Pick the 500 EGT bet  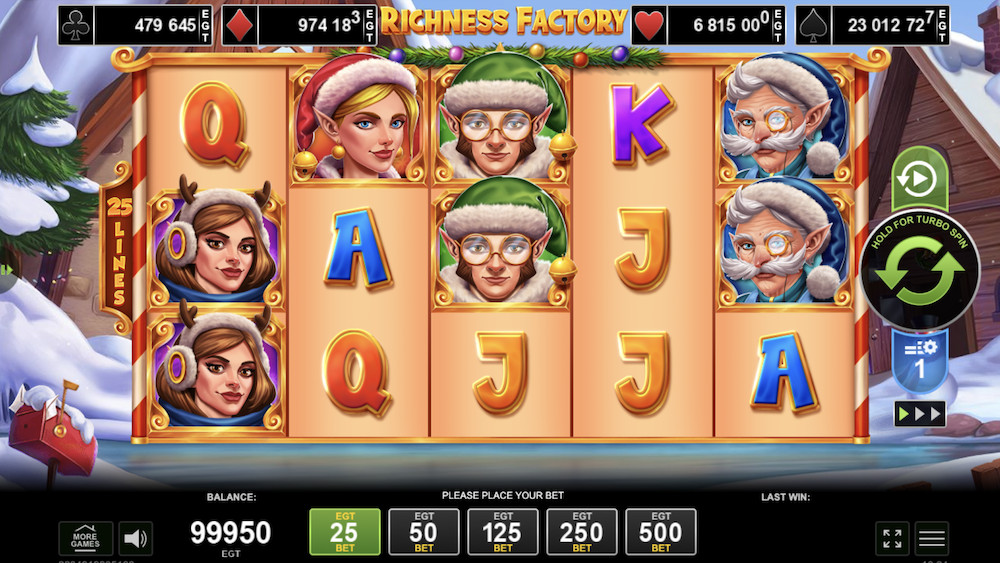(x=661, y=532)
